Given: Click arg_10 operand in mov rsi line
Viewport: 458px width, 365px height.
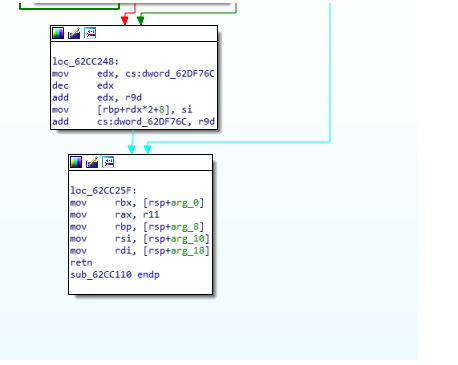Looking at the screenshot, I should 188,239.
